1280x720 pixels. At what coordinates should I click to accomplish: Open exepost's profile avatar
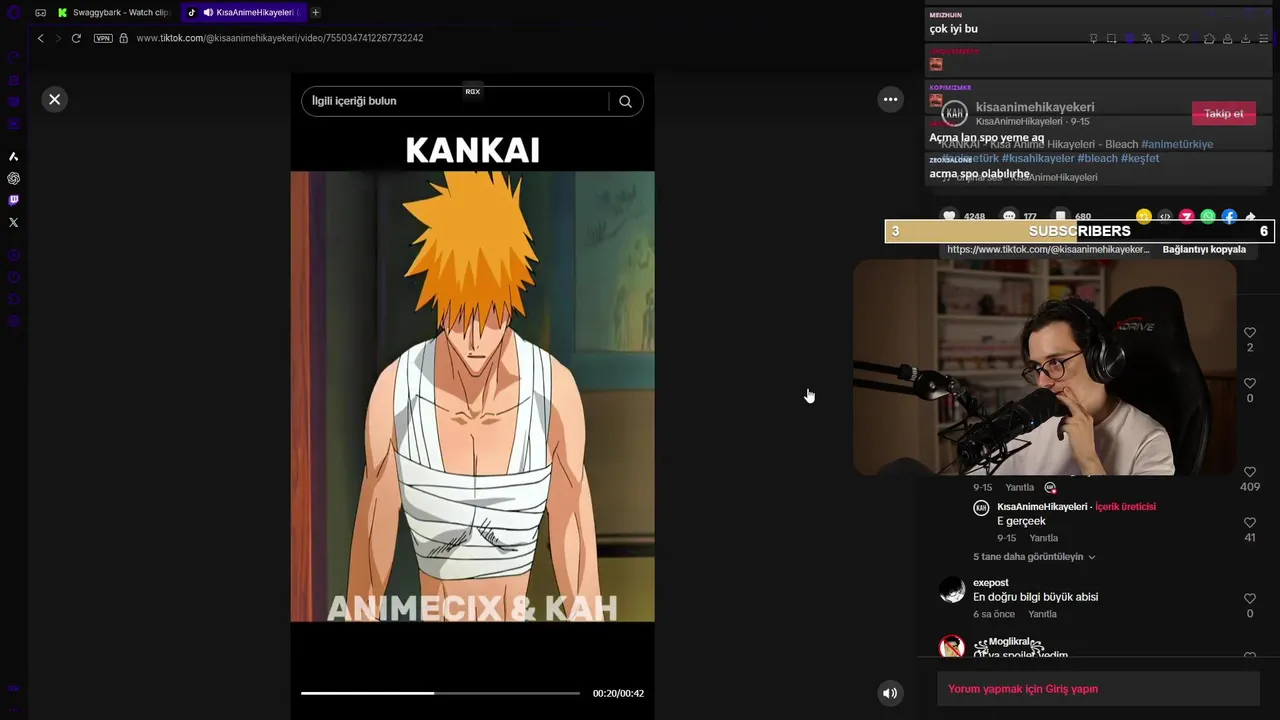952,590
